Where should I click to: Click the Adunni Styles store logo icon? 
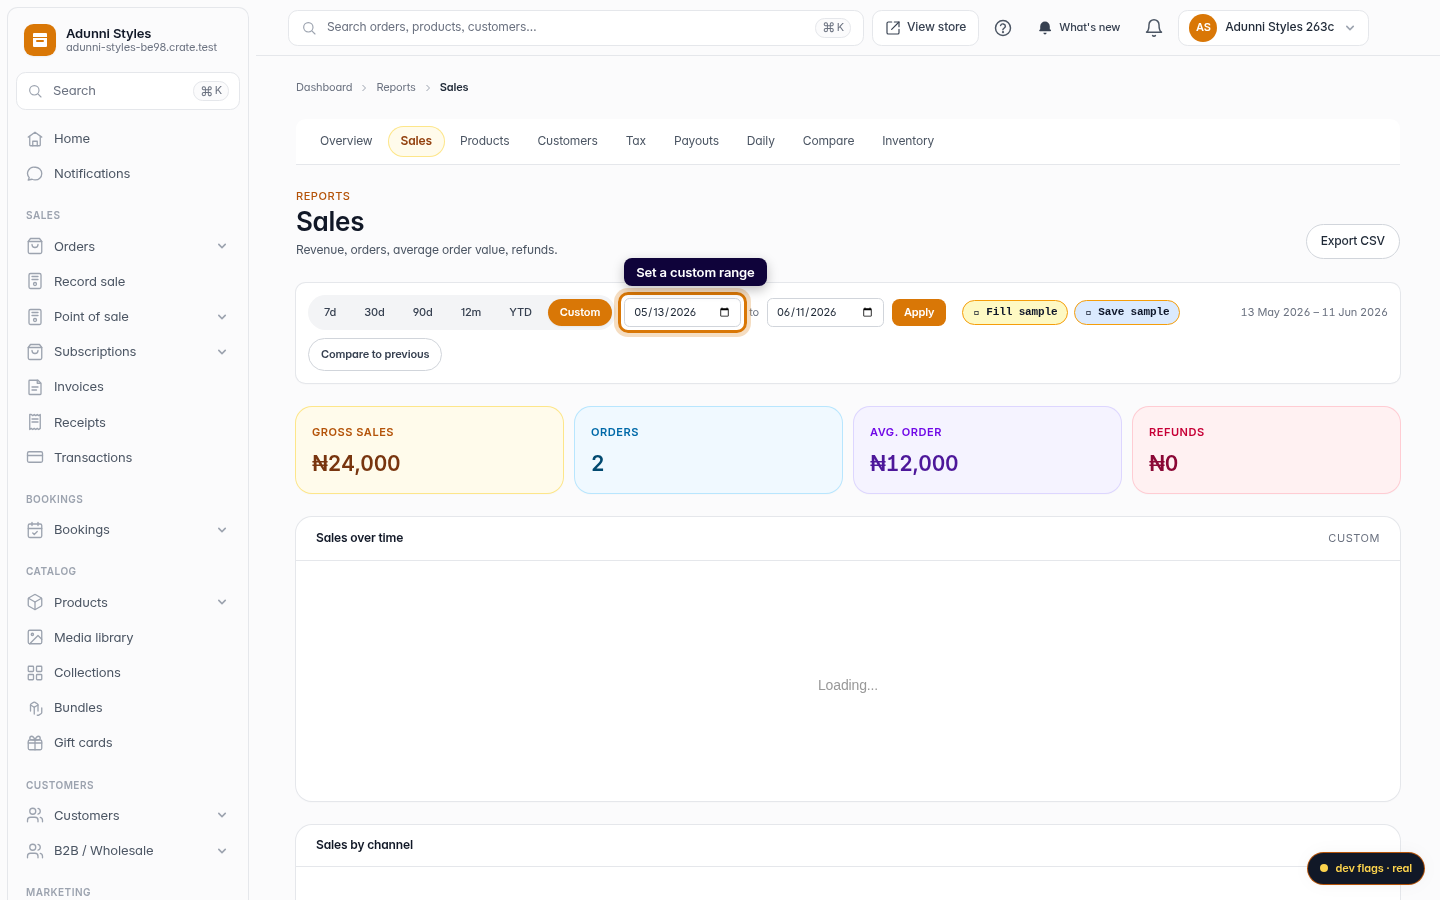pyautogui.click(x=40, y=40)
